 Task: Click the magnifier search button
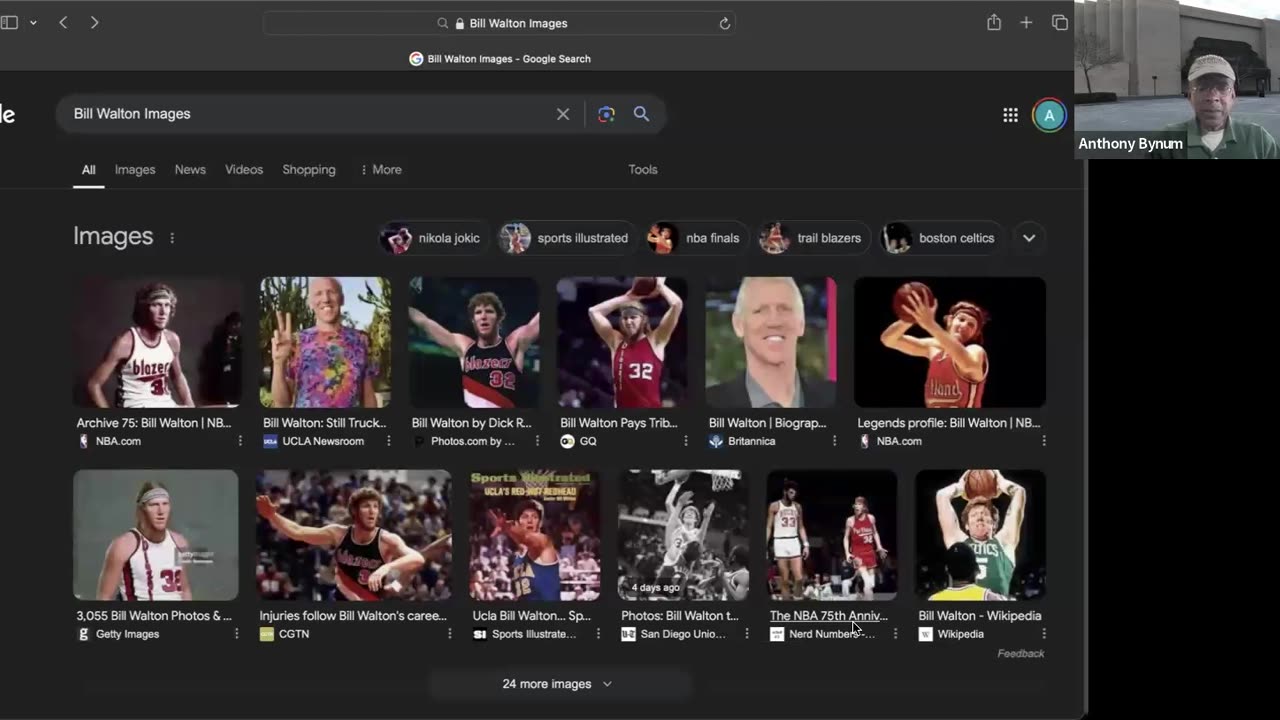pyautogui.click(x=641, y=114)
